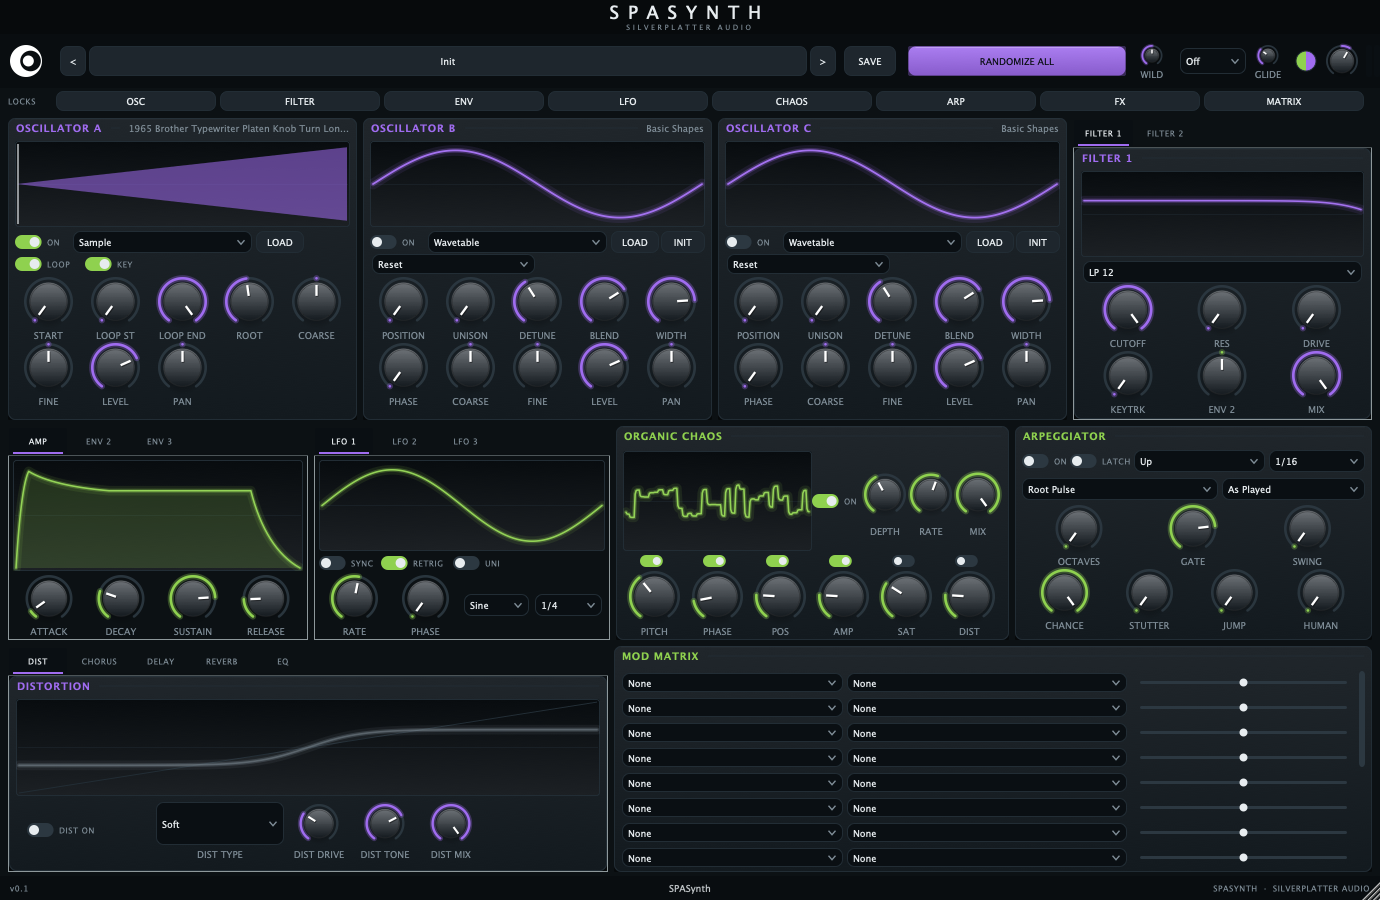Adjust the last mod matrix amount slider

pyautogui.click(x=1243, y=858)
